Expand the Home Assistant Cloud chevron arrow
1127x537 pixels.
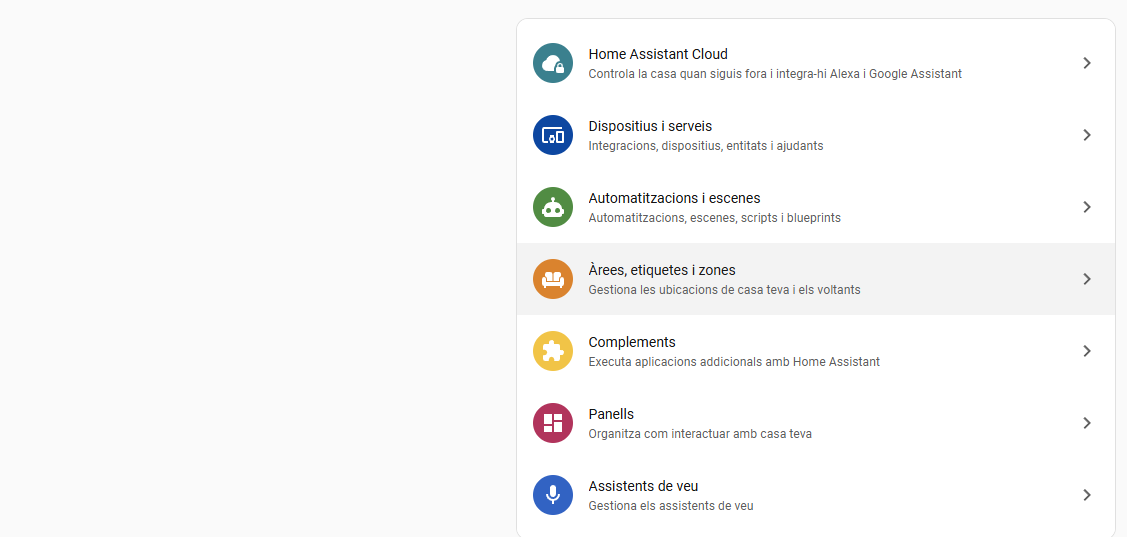pos(1087,63)
